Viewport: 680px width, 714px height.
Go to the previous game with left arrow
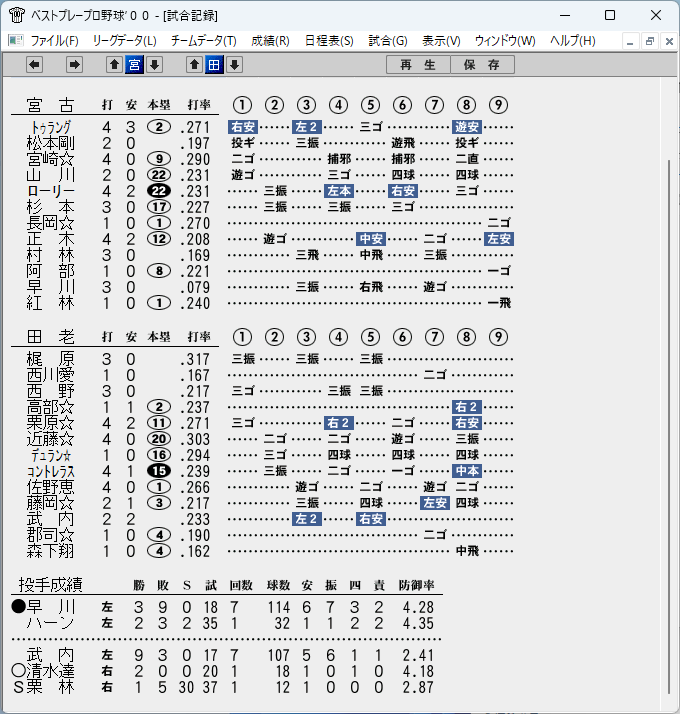click(35, 65)
